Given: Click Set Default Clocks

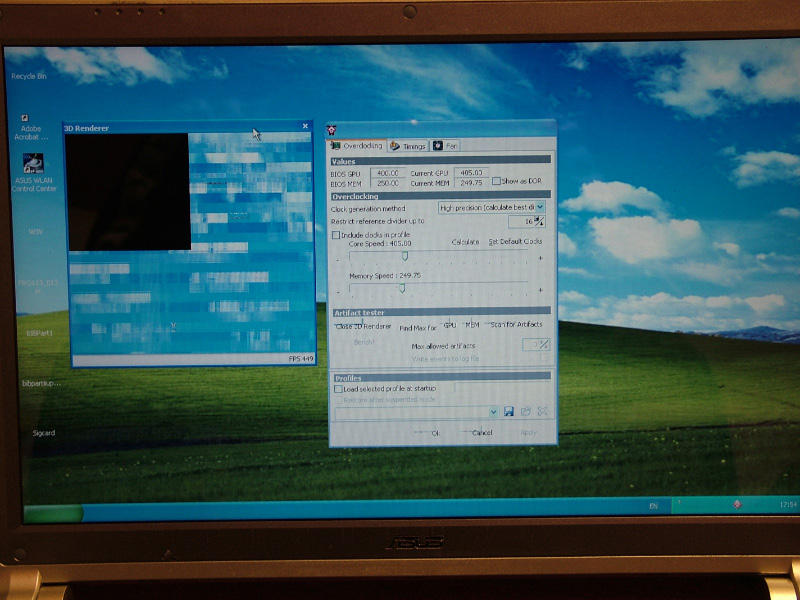Looking at the screenshot, I should [515, 242].
